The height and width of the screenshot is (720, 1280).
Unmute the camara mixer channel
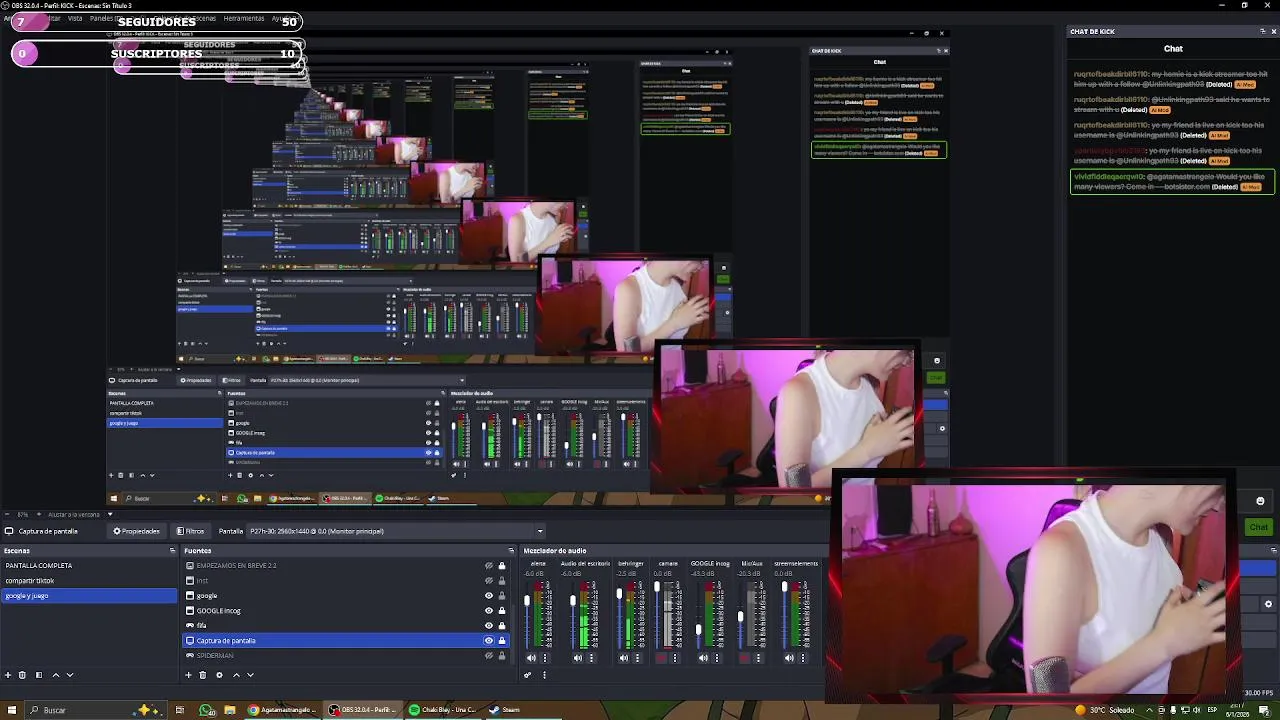click(x=661, y=658)
